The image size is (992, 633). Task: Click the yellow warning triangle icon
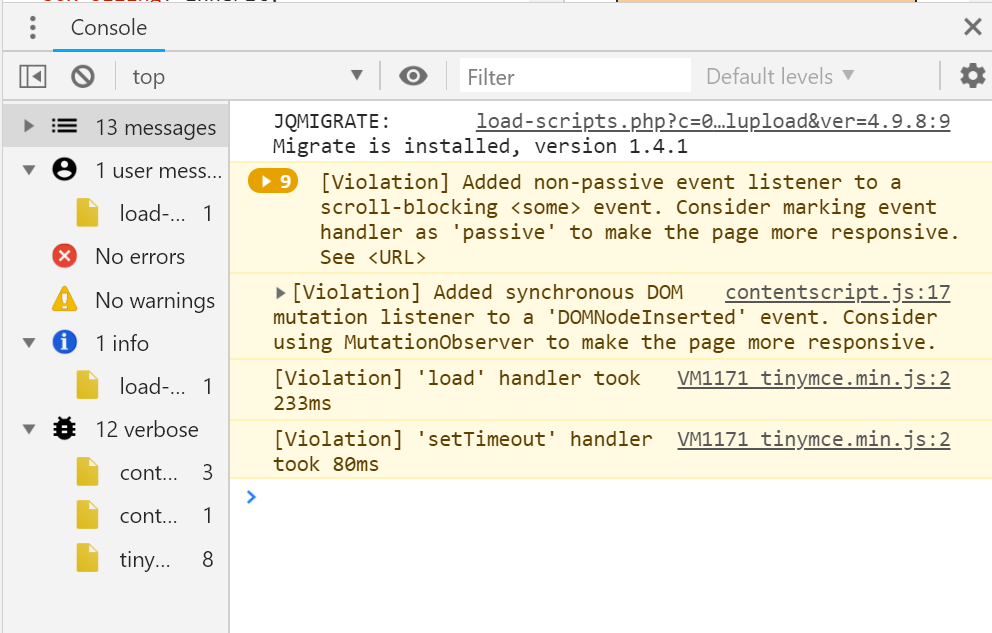coord(65,299)
